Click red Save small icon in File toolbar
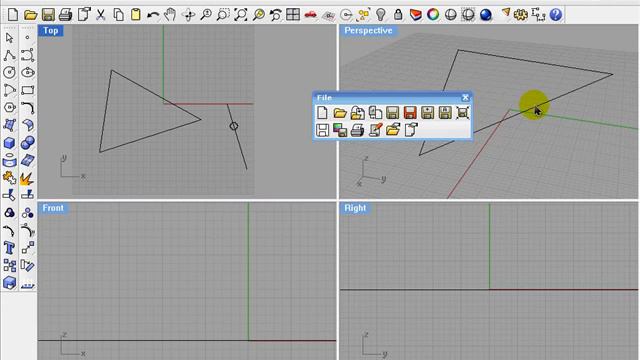 [410, 113]
